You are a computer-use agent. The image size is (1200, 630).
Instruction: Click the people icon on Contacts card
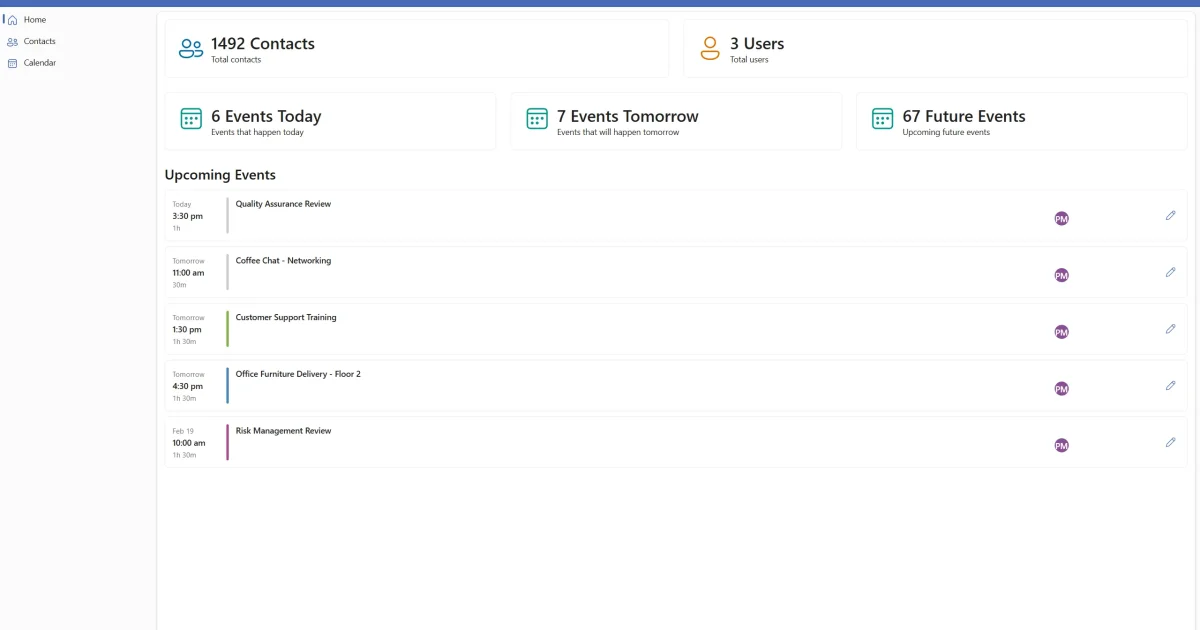[191, 48]
